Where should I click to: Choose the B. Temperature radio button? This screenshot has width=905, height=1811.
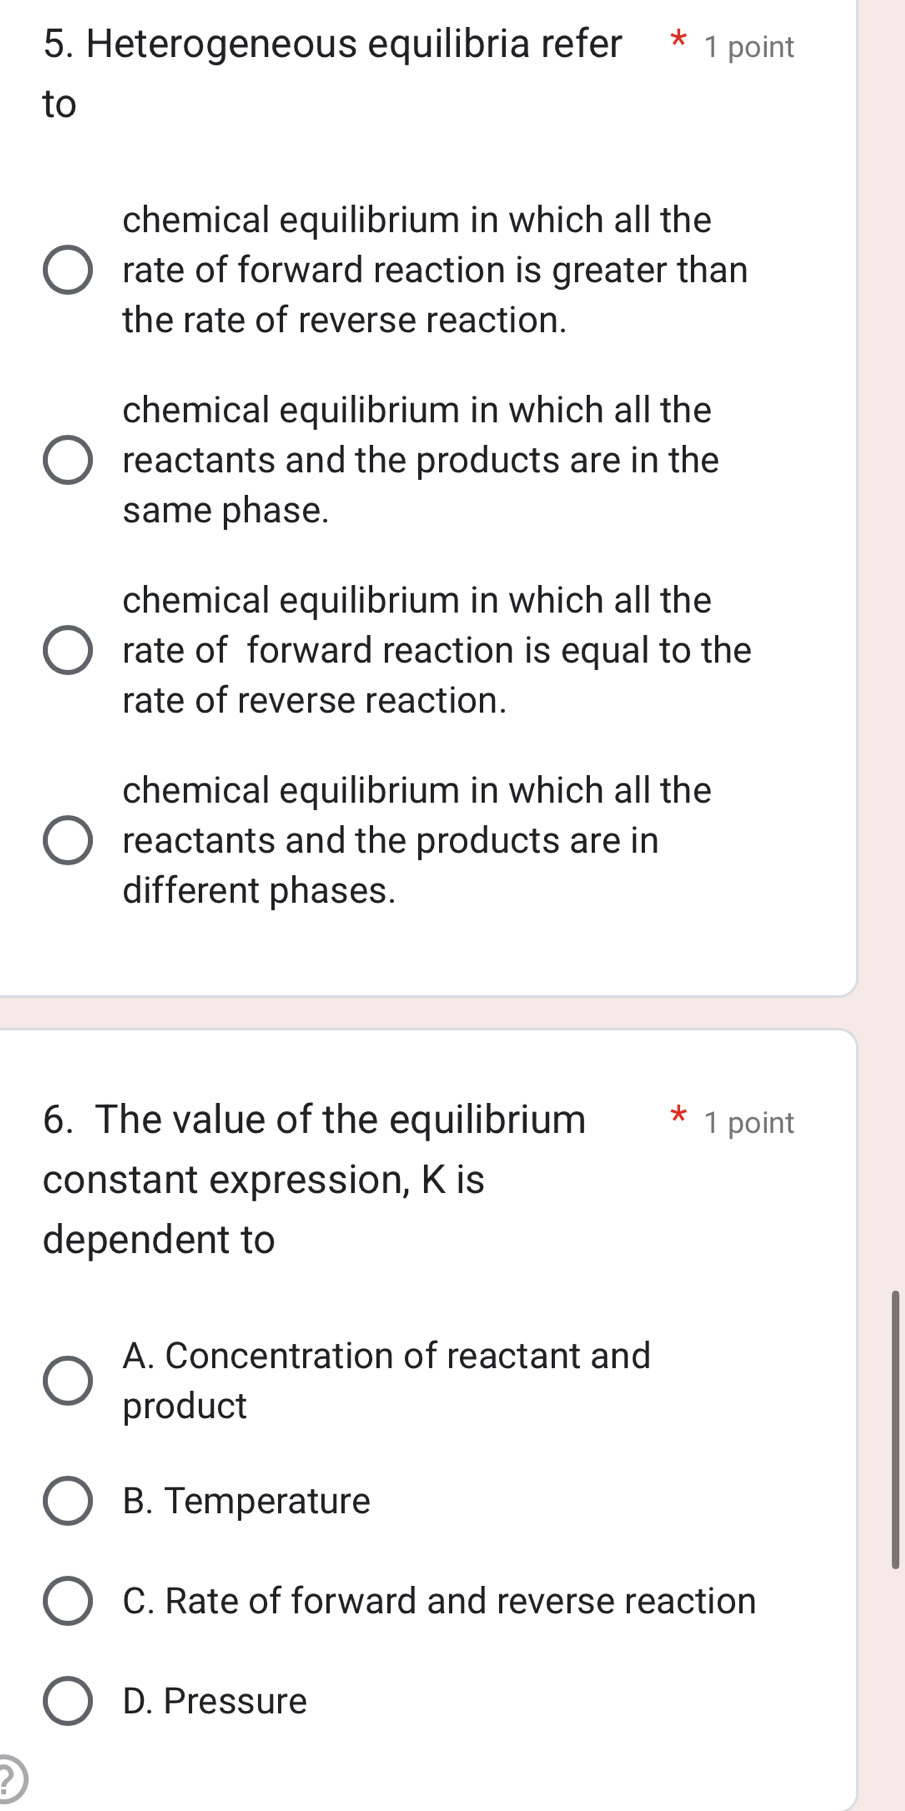(68, 1501)
